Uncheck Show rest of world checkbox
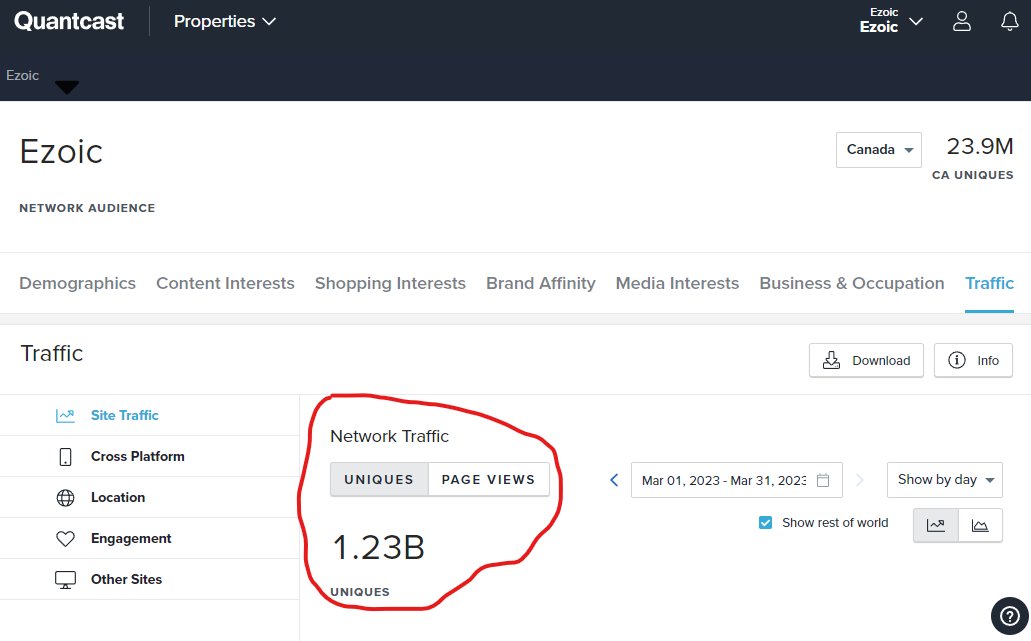Image resolution: width=1031 pixels, height=641 pixels. pos(765,523)
